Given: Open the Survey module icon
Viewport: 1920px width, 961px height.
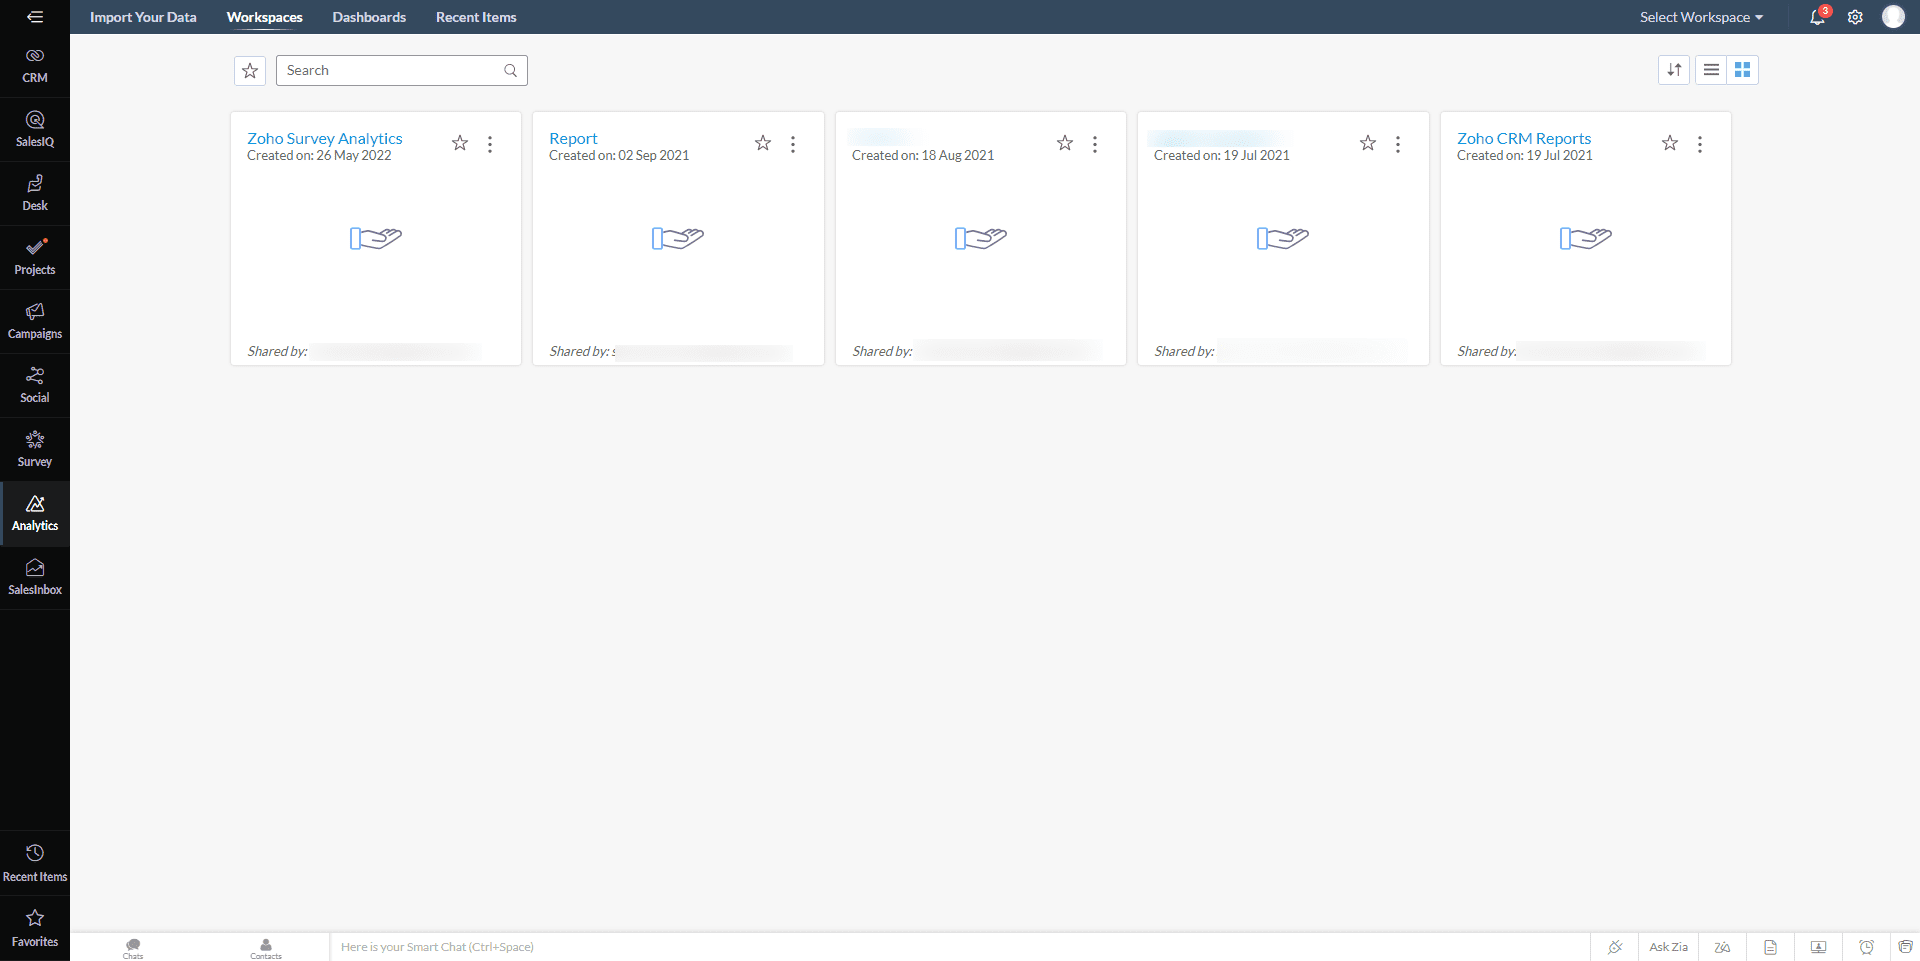Looking at the screenshot, I should pos(35,449).
